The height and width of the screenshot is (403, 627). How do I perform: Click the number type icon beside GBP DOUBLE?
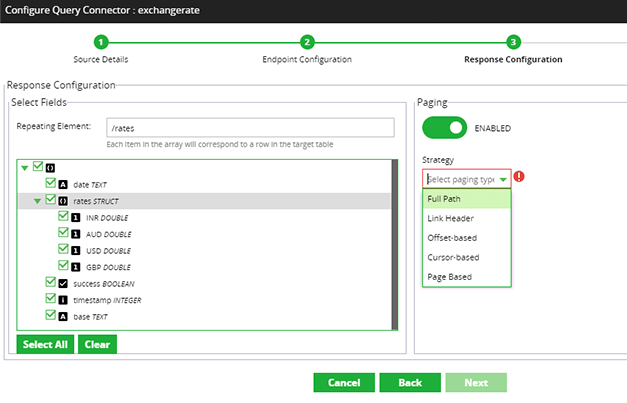click(76, 267)
